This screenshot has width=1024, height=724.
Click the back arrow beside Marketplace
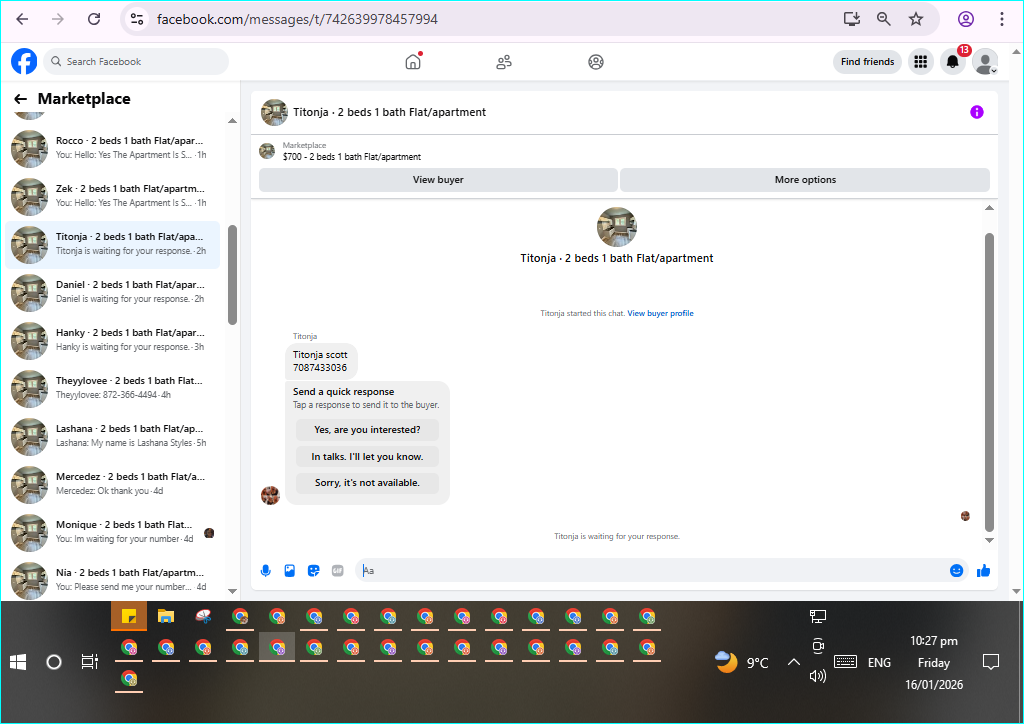pos(21,99)
